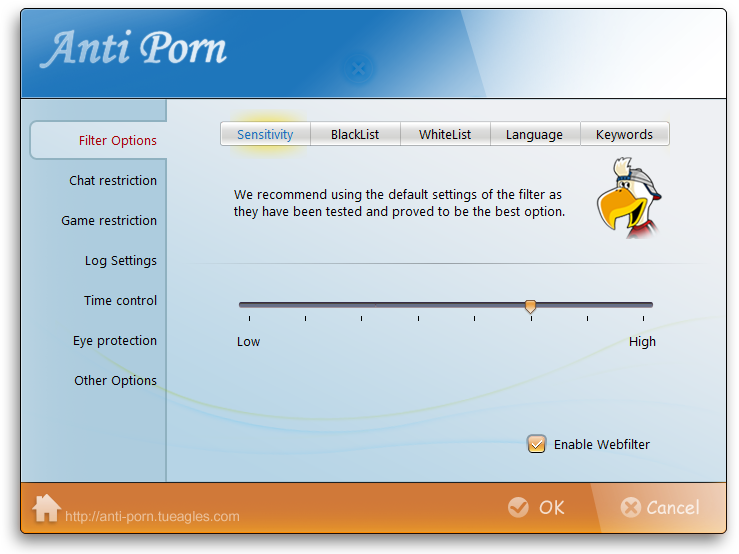The height and width of the screenshot is (554, 739).
Task: Open Chat restriction settings
Action: coord(113,181)
